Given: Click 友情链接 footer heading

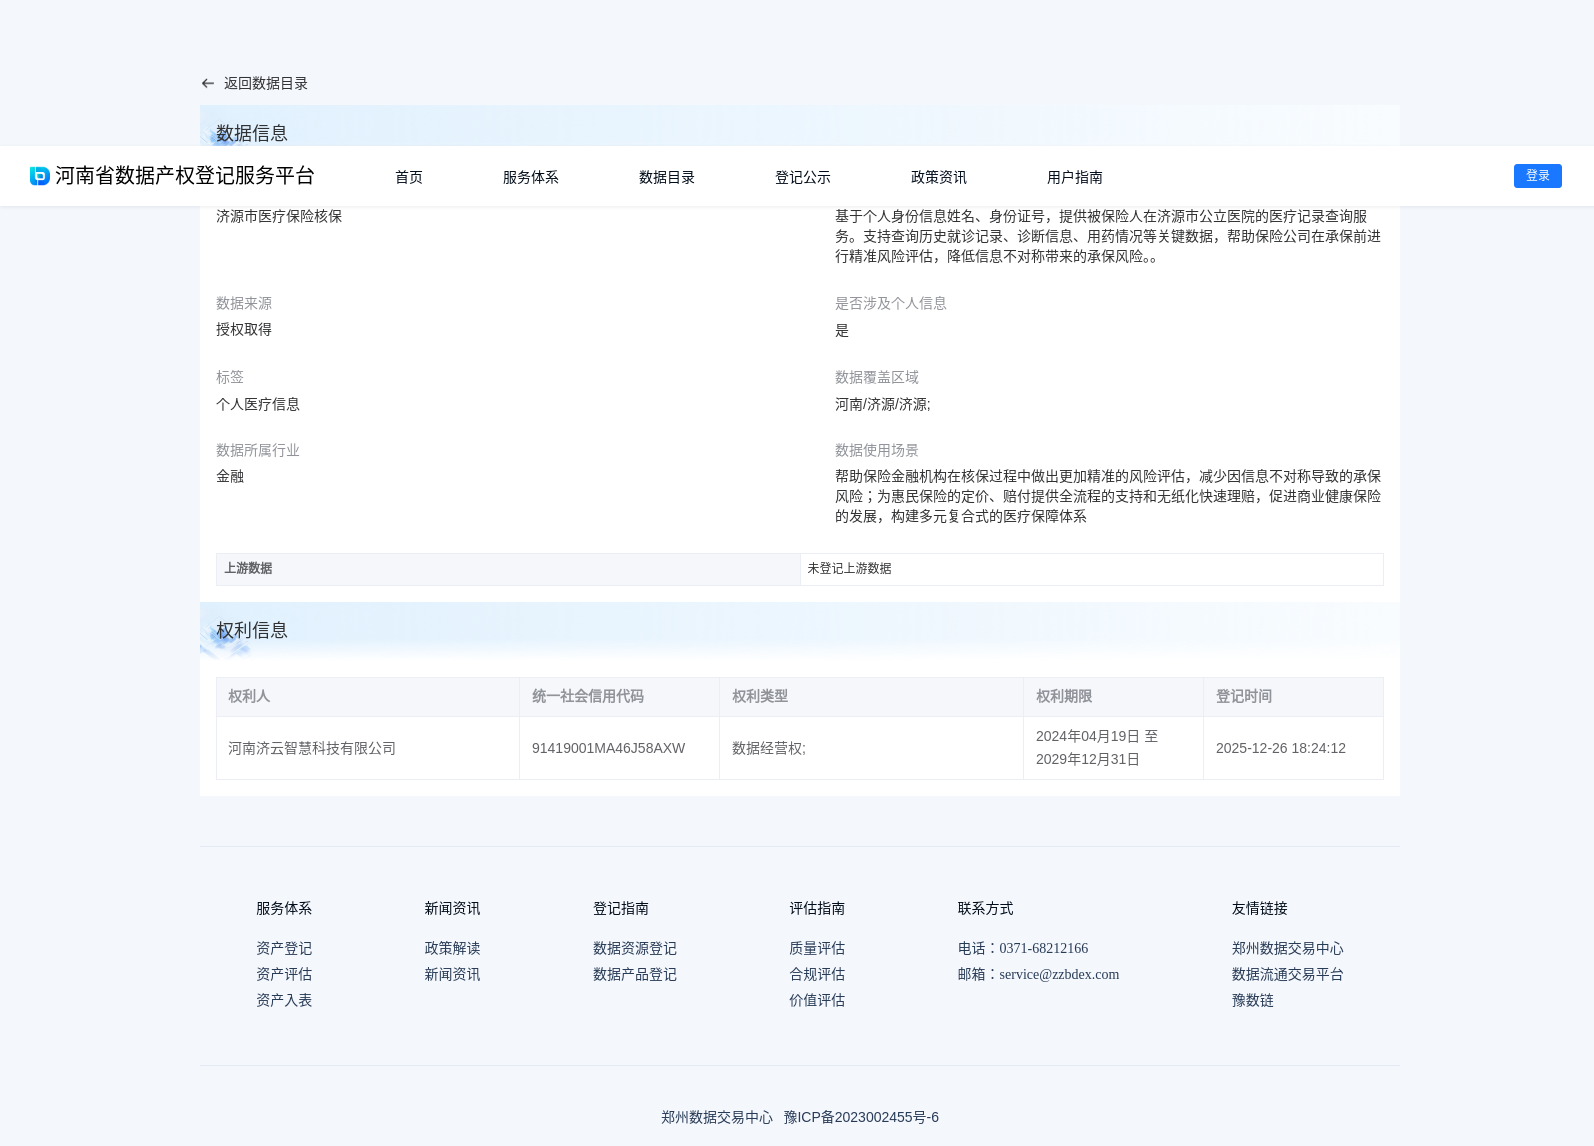Looking at the screenshot, I should click(1260, 908).
